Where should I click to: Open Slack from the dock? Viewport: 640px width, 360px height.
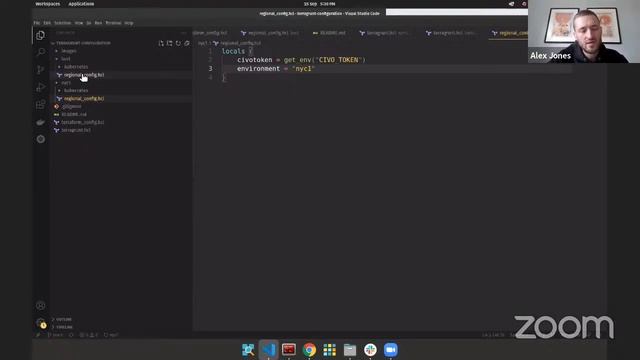370,350
